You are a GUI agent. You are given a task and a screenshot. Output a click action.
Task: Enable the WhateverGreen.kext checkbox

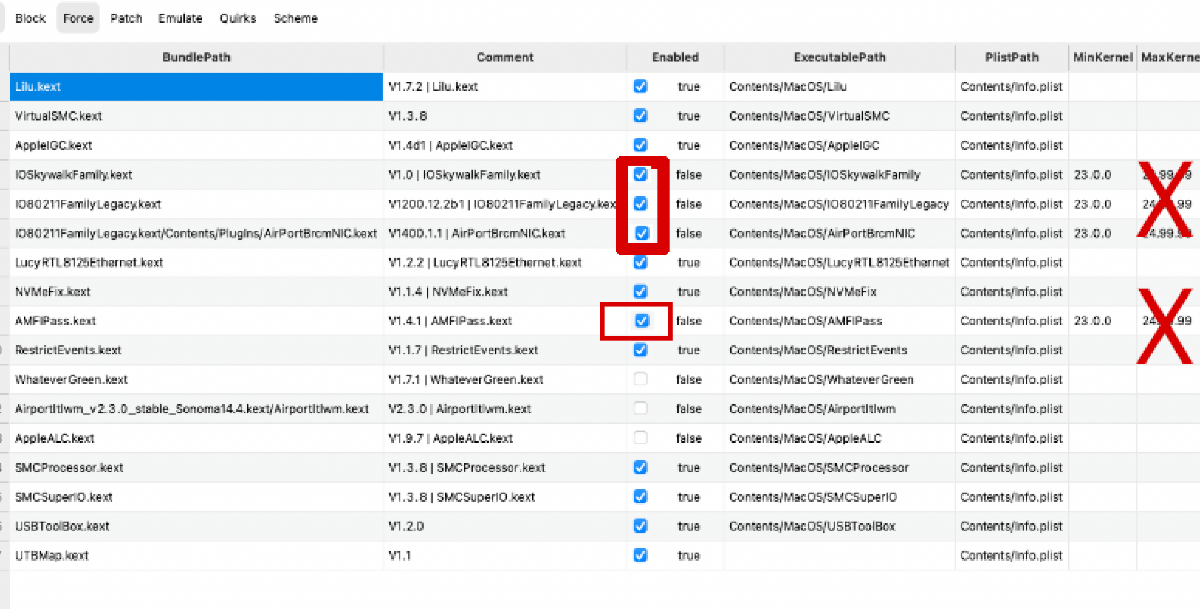click(x=640, y=379)
